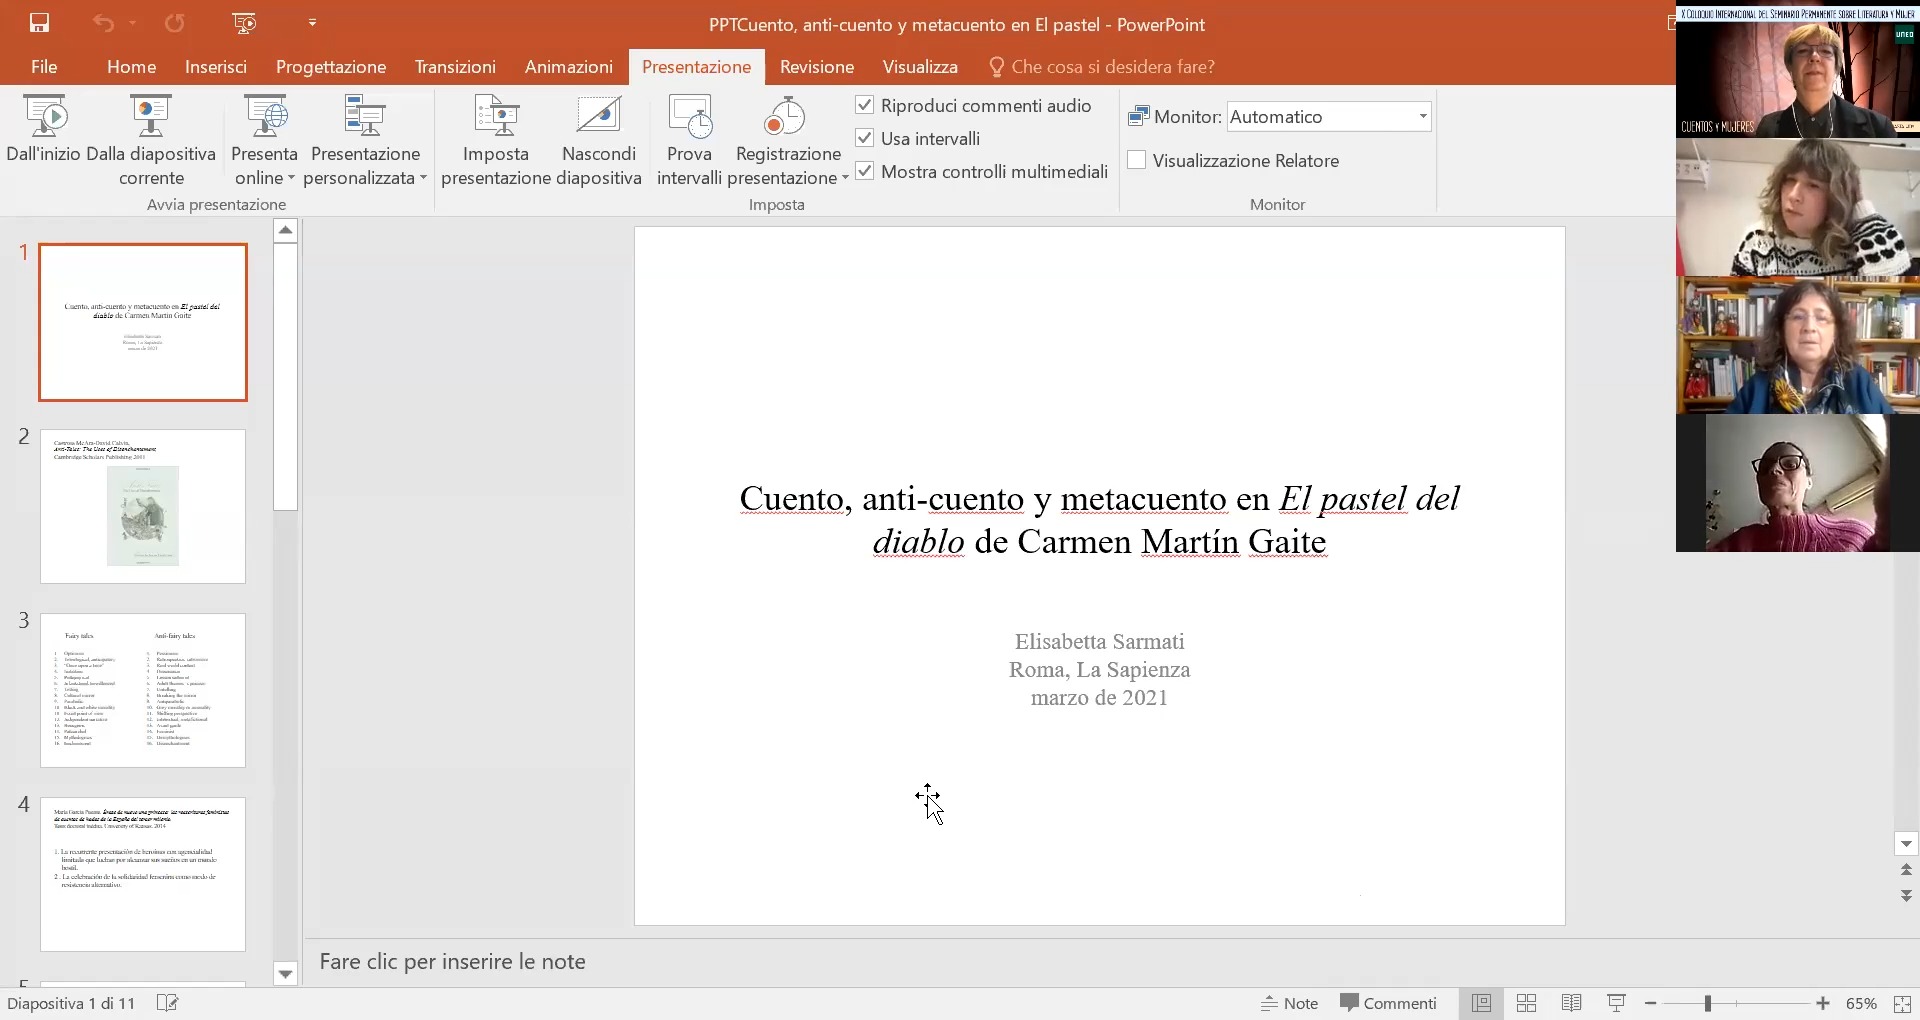Image resolution: width=1920 pixels, height=1020 pixels.
Task: Click Nascondi diapositiva icon
Action: (x=599, y=117)
